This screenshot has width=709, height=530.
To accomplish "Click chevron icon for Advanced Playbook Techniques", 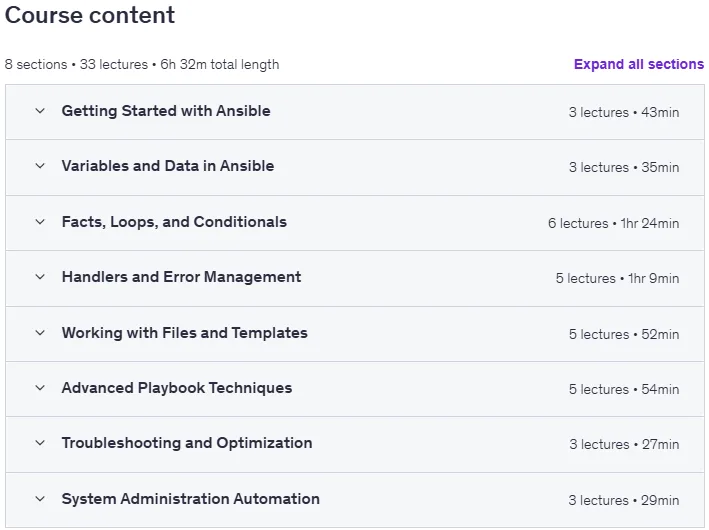I will pyautogui.click(x=40, y=388).
